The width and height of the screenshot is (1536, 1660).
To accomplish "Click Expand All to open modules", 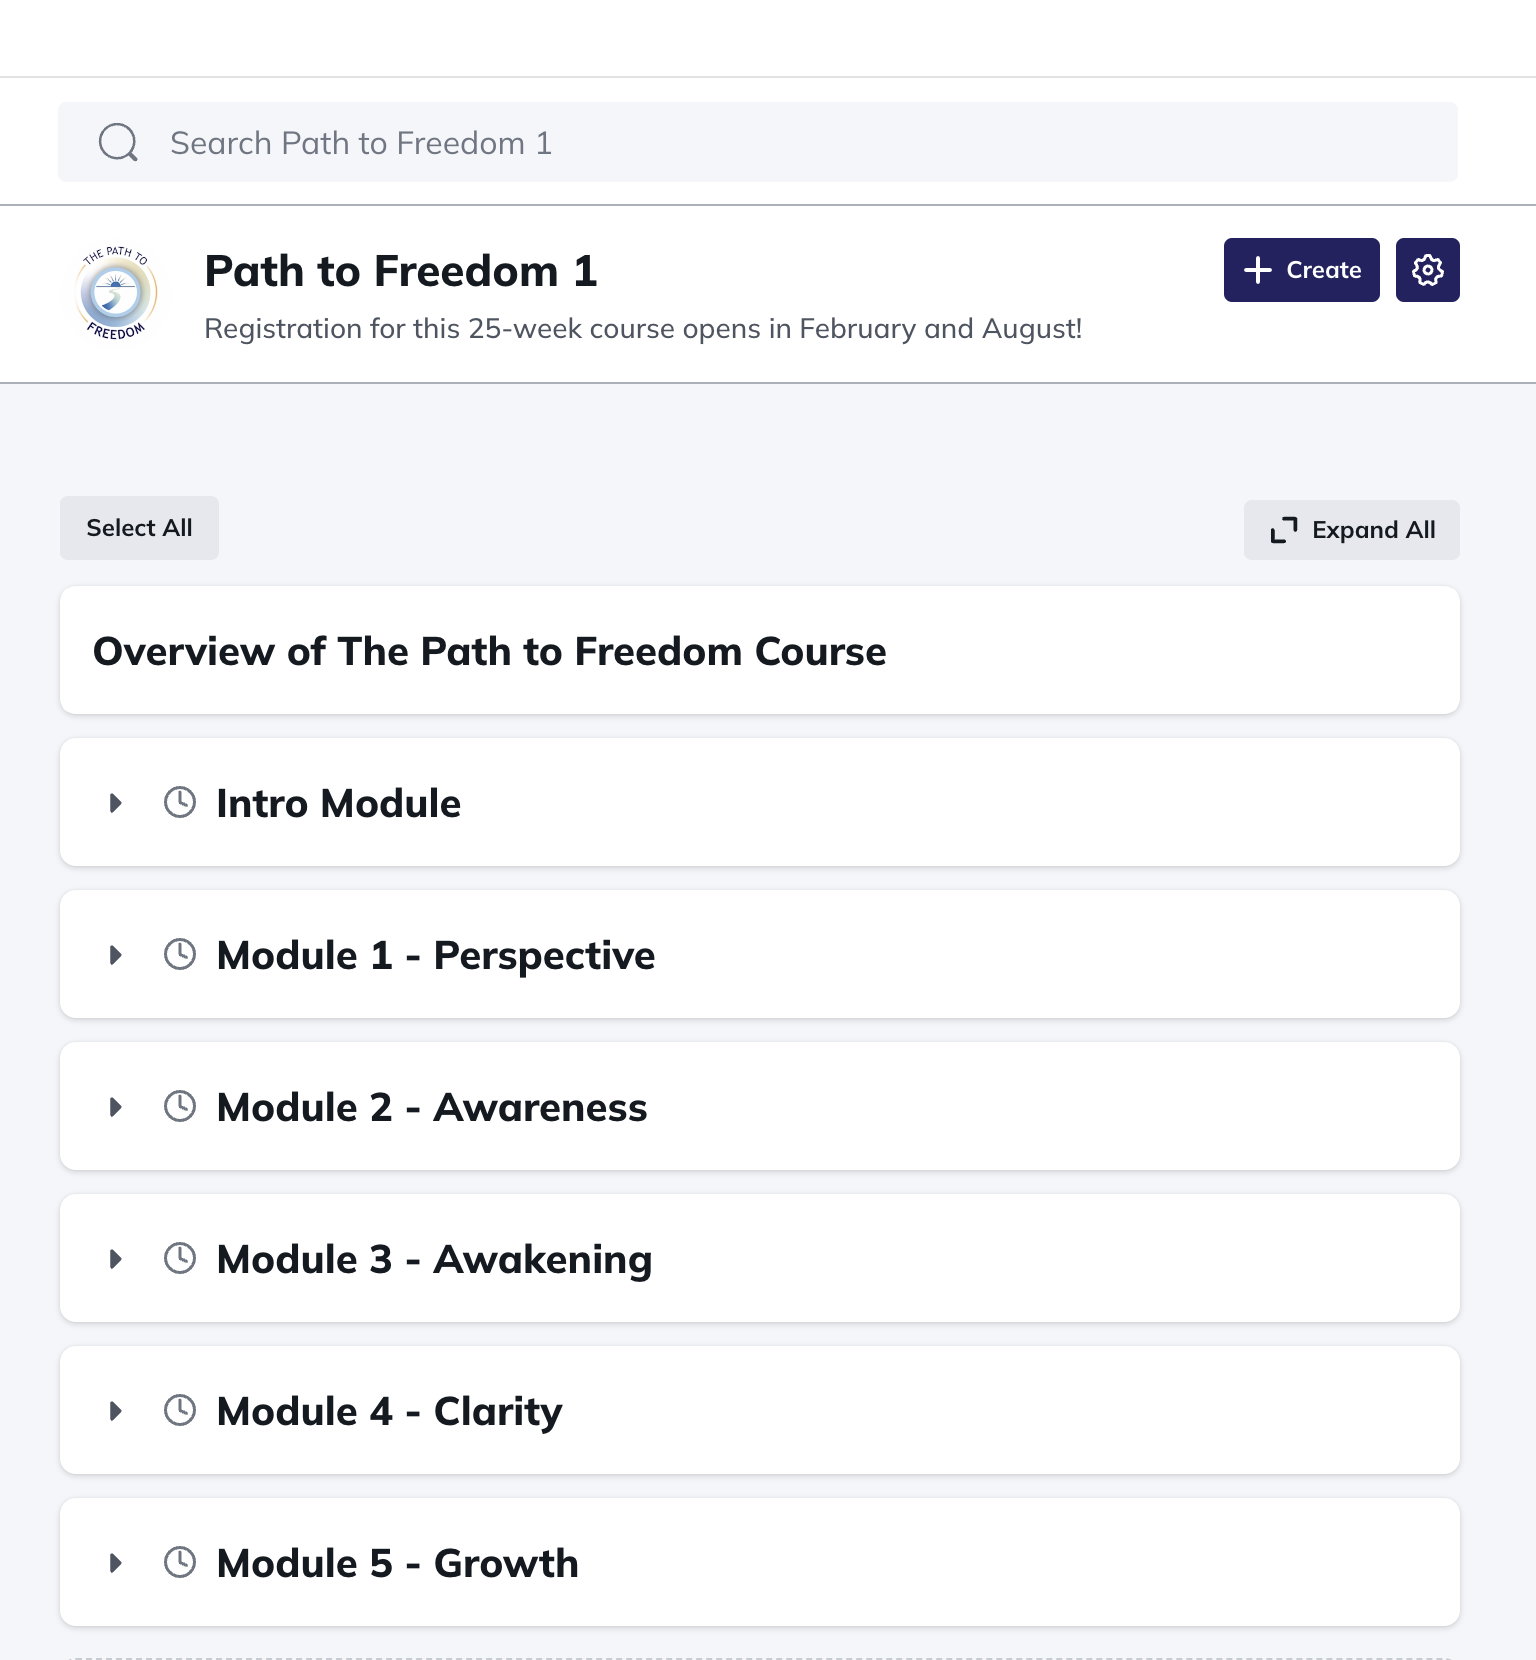I will (x=1351, y=530).
